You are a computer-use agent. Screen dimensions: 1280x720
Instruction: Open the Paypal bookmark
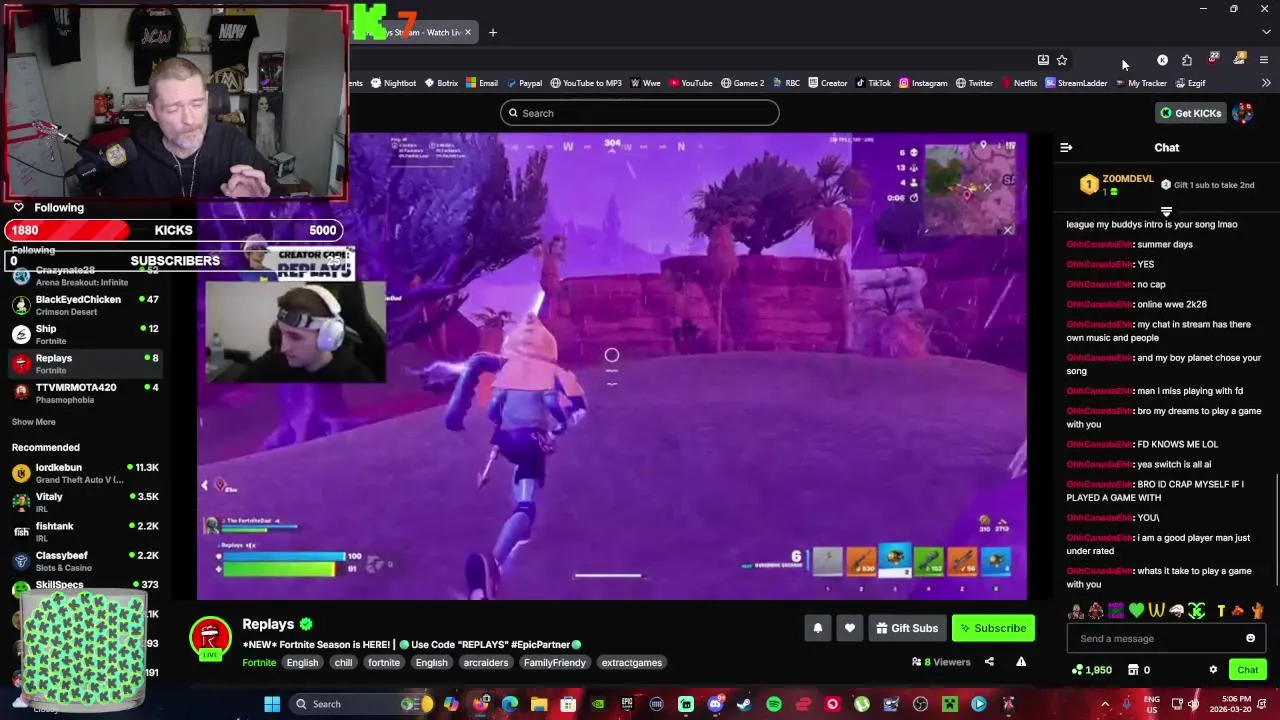[x=524, y=83]
